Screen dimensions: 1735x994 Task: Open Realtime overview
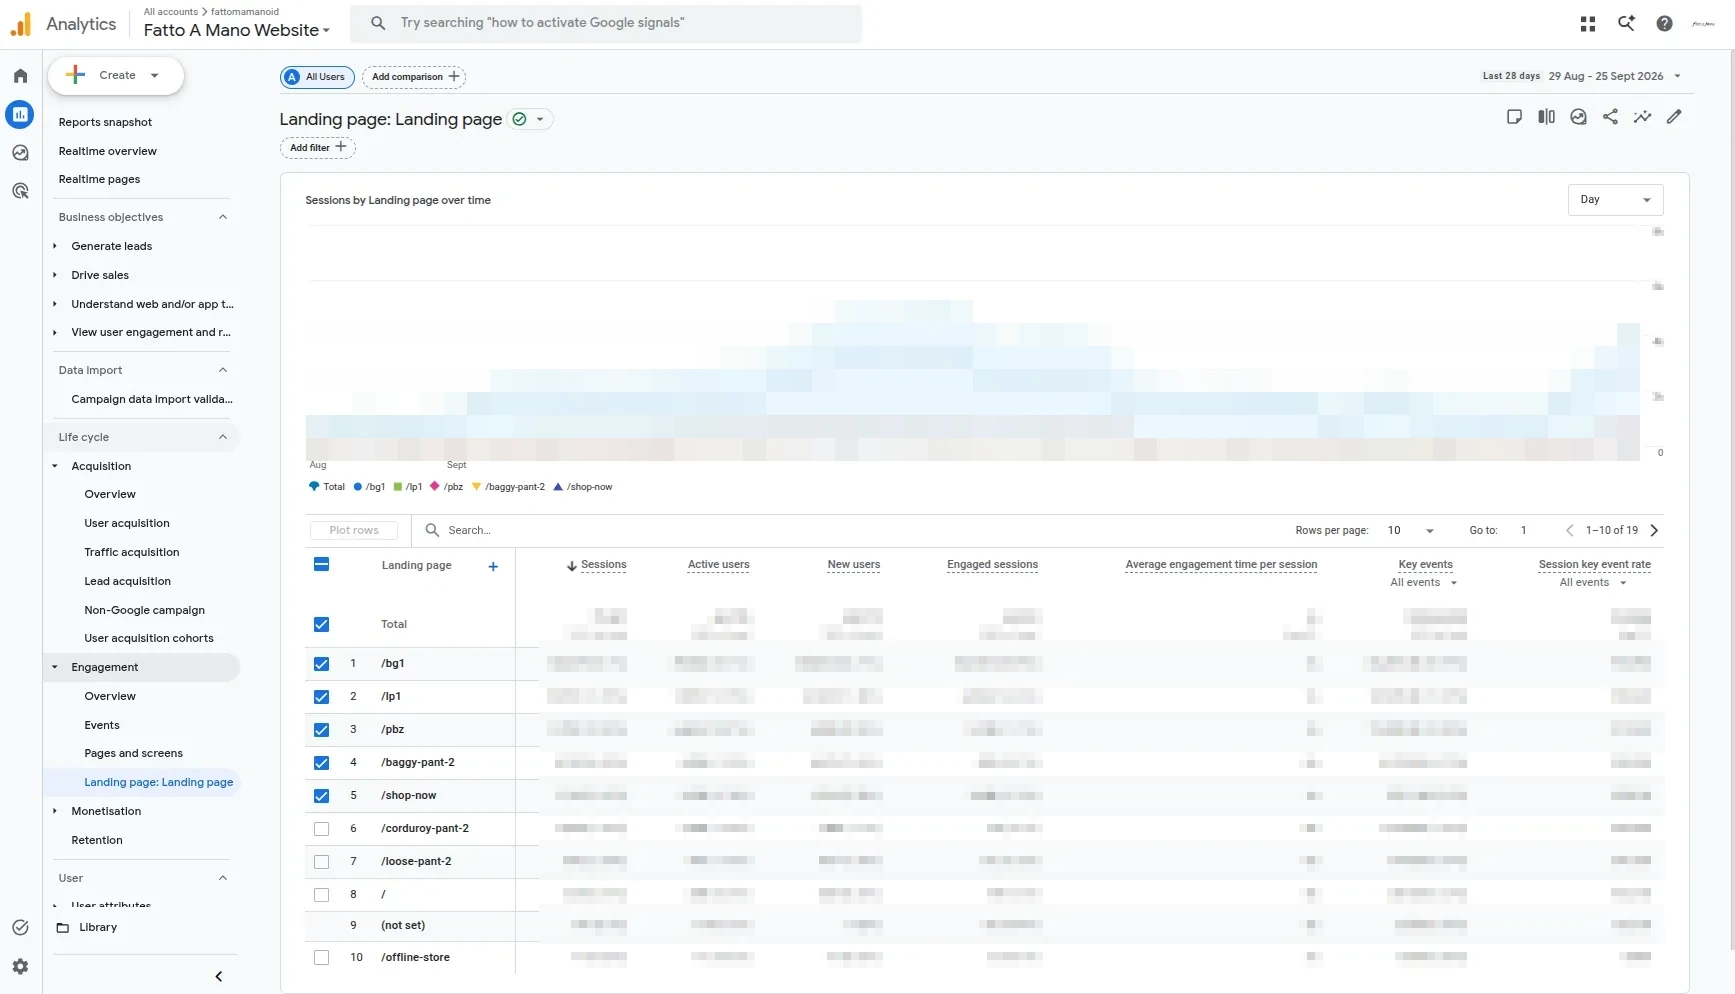click(107, 152)
